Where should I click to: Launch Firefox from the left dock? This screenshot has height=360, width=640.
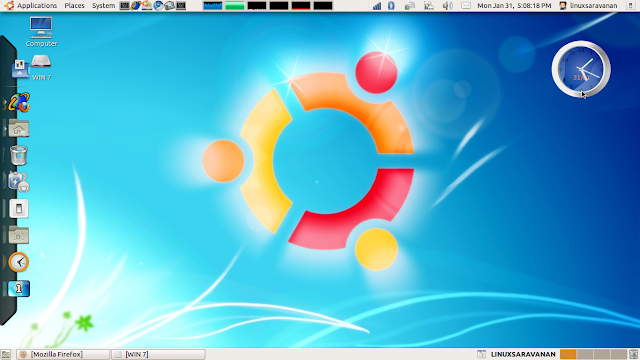(x=19, y=102)
